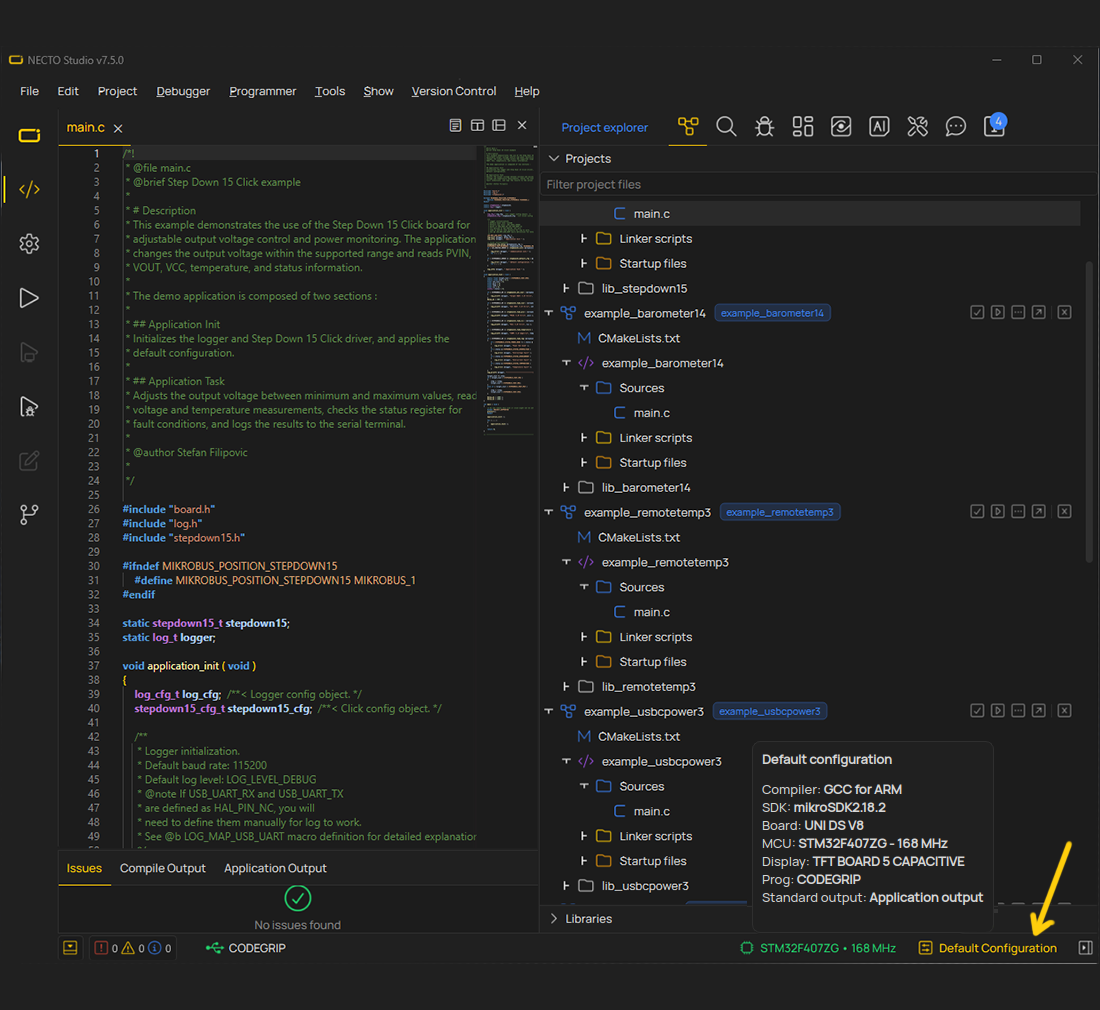Screen dimensions: 1100x1010
Task: Open the Programmer menu
Action: pos(262,91)
